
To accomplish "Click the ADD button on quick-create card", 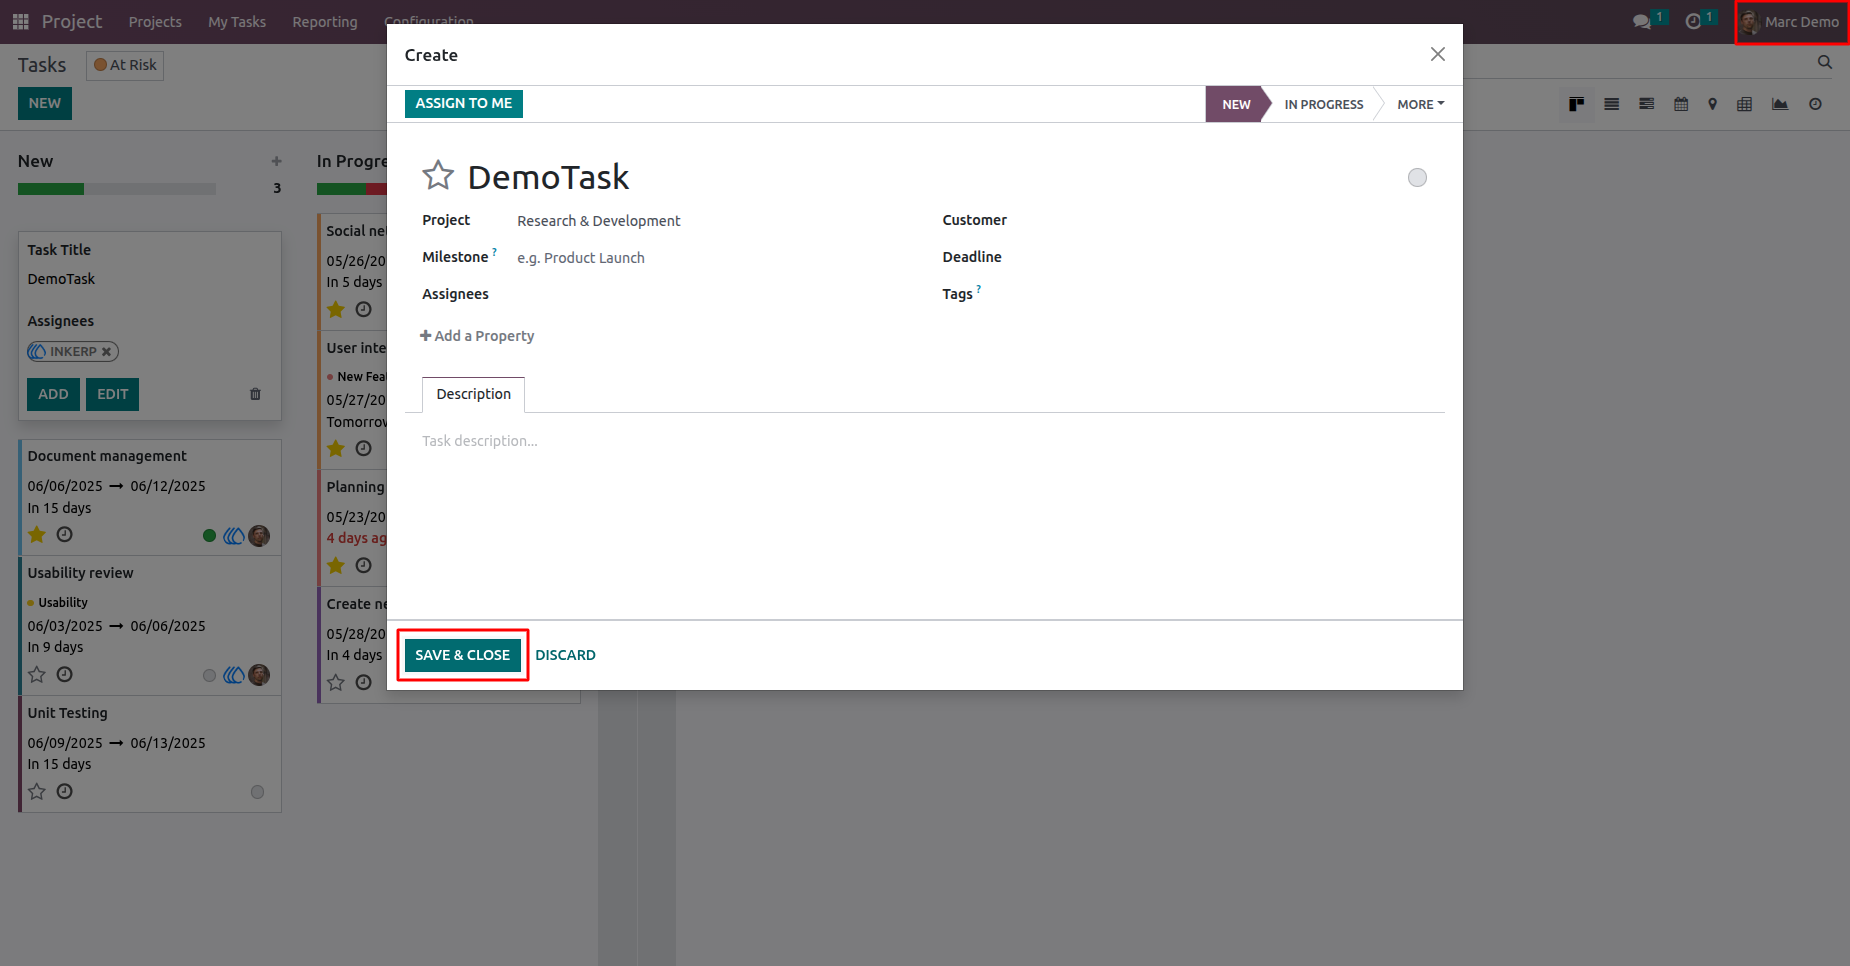I will point(53,394).
